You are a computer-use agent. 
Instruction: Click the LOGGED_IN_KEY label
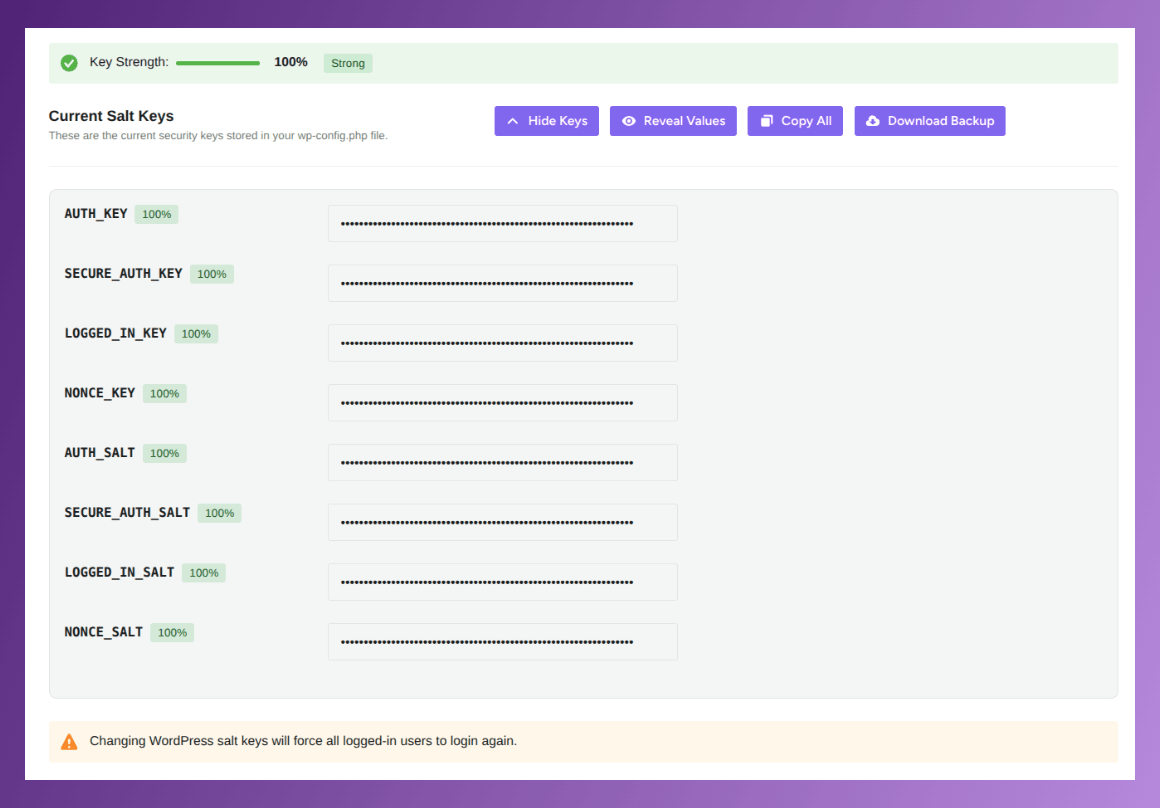pyautogui.click(x=115, y=334)
